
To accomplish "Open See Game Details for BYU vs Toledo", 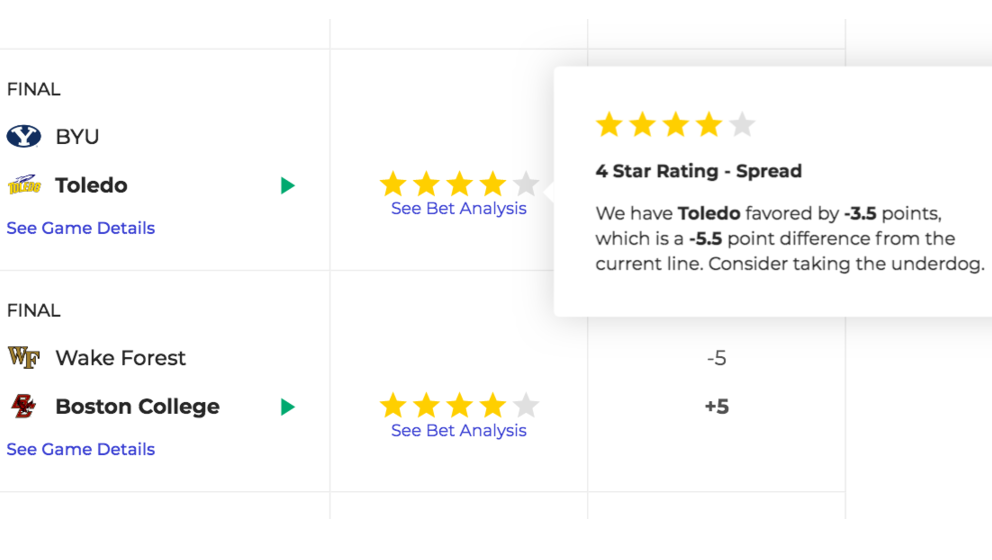I will tap(81, 228).
